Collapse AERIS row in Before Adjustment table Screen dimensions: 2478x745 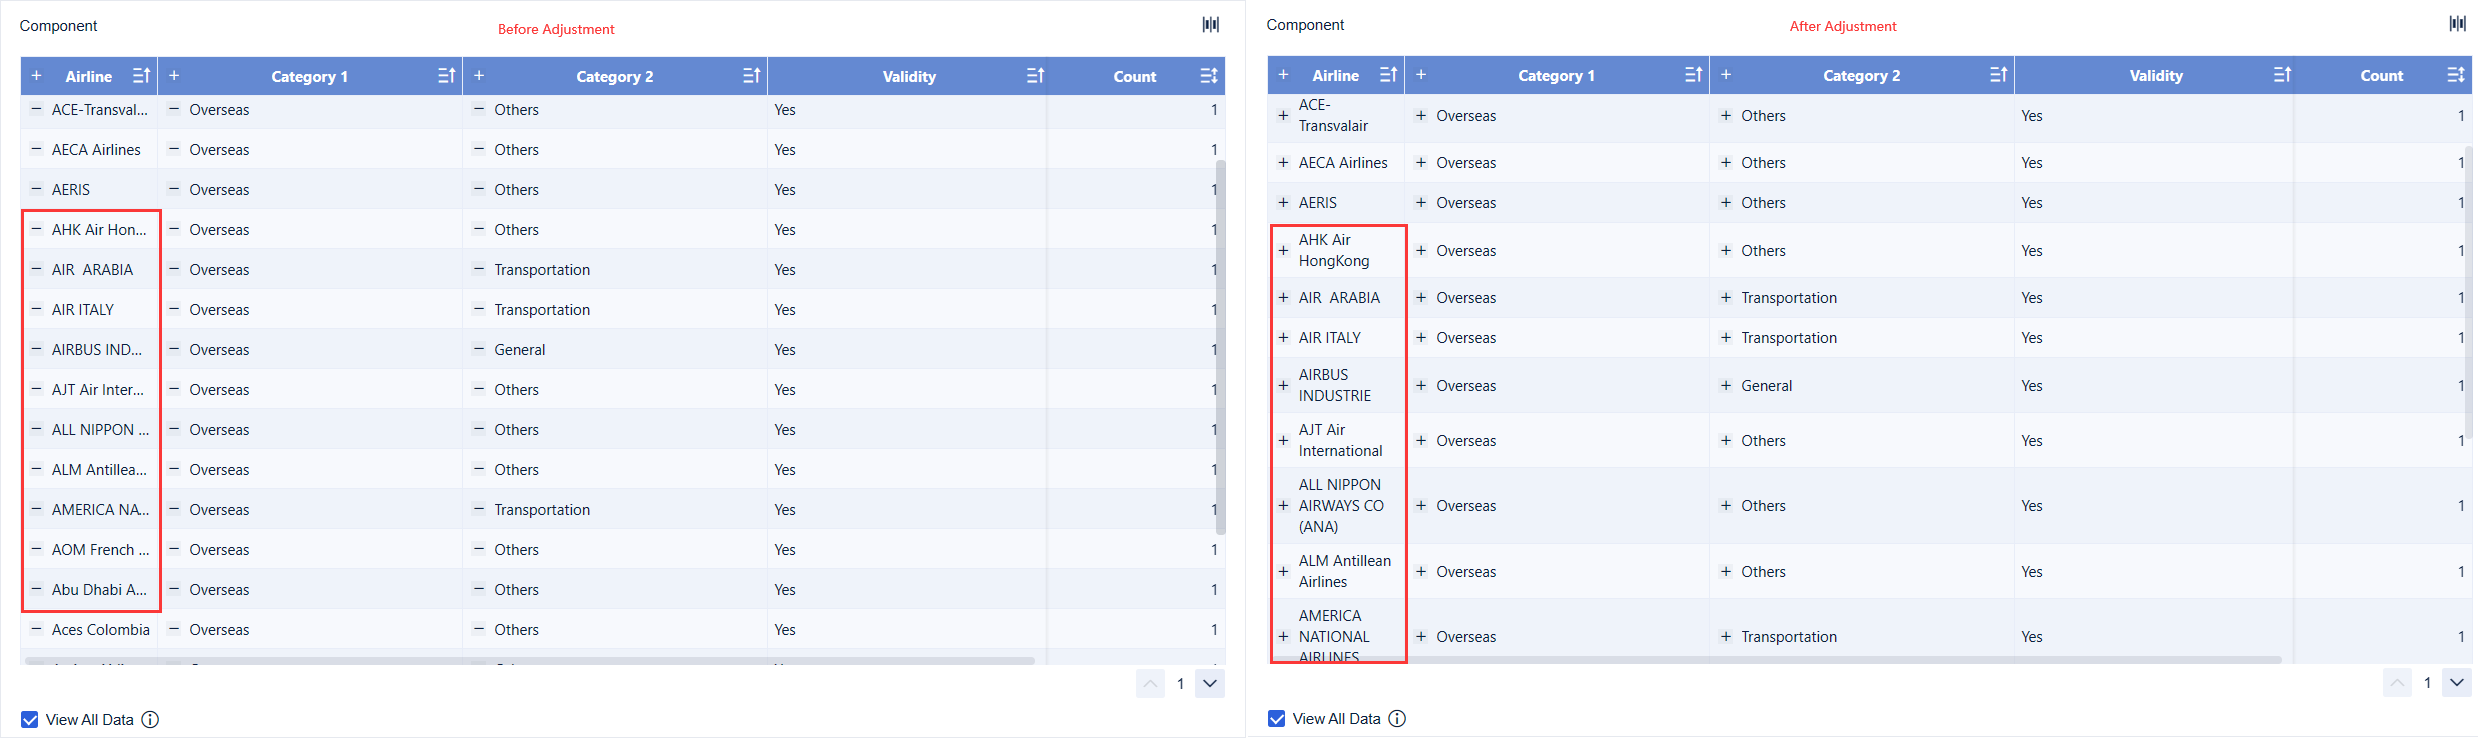pos(36,189)
